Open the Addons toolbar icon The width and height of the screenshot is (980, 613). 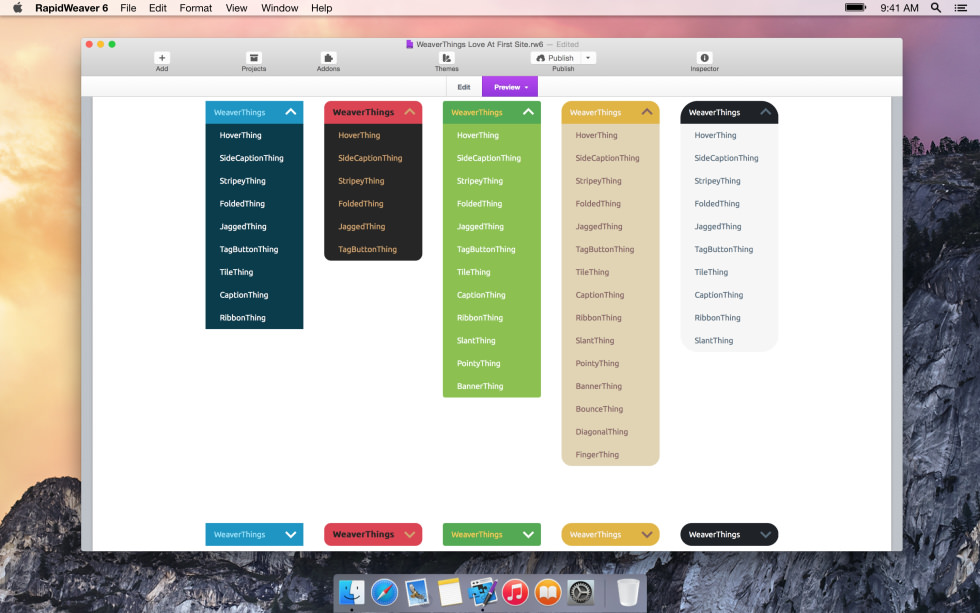pyautogui.click(x=328, y=58)
